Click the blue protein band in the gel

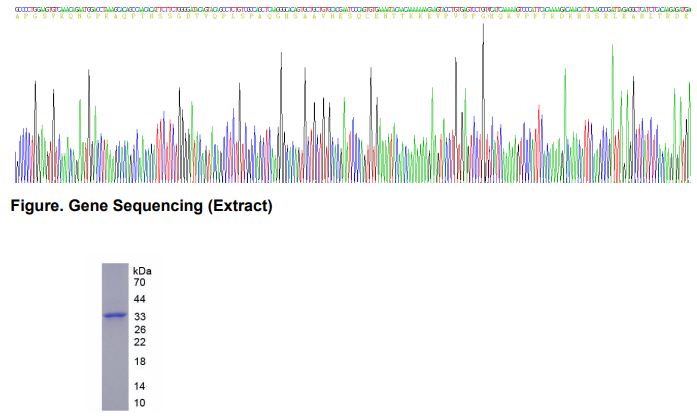point(115,315)
